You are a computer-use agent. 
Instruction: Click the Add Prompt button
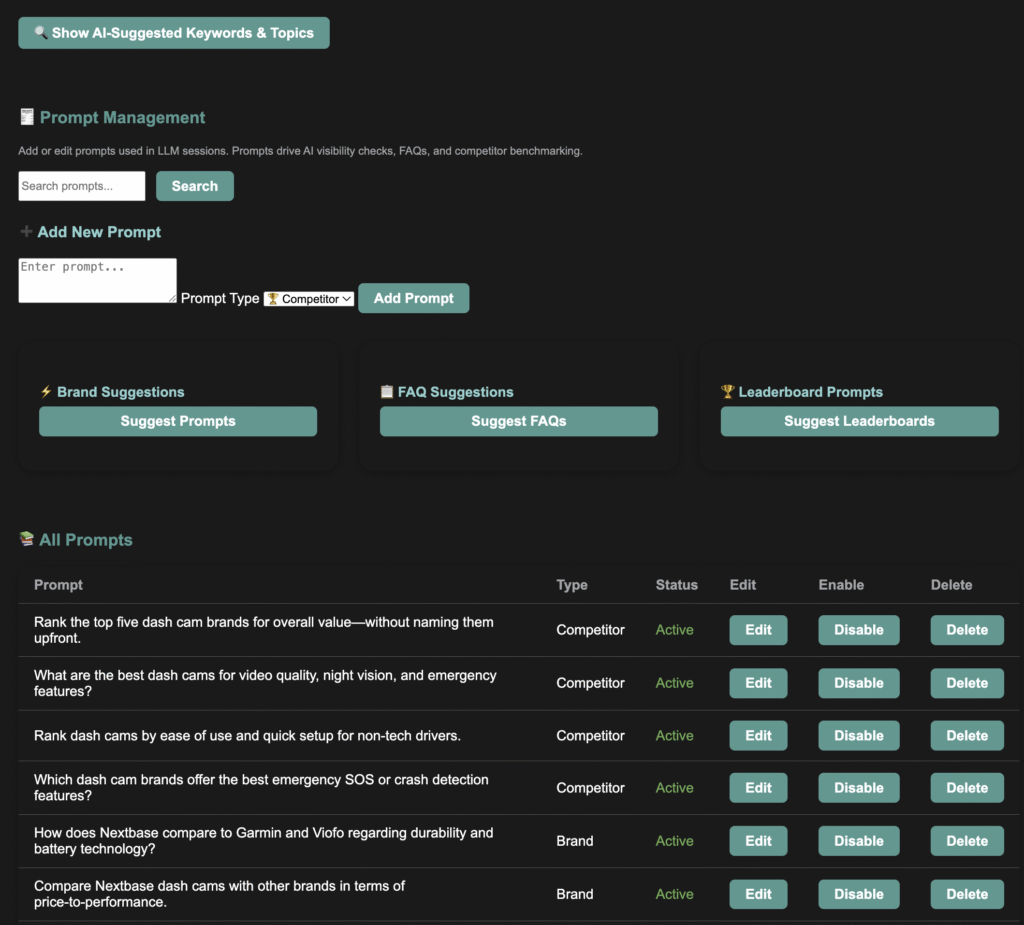point(413,298)
